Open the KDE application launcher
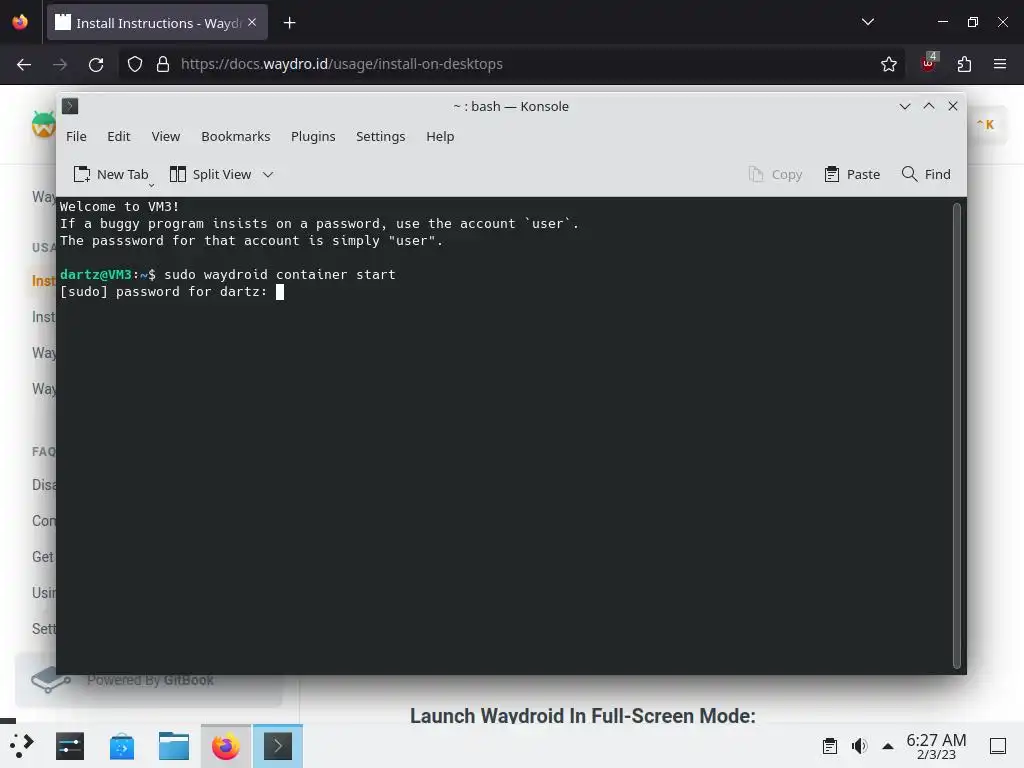 (x=22, y=746)
